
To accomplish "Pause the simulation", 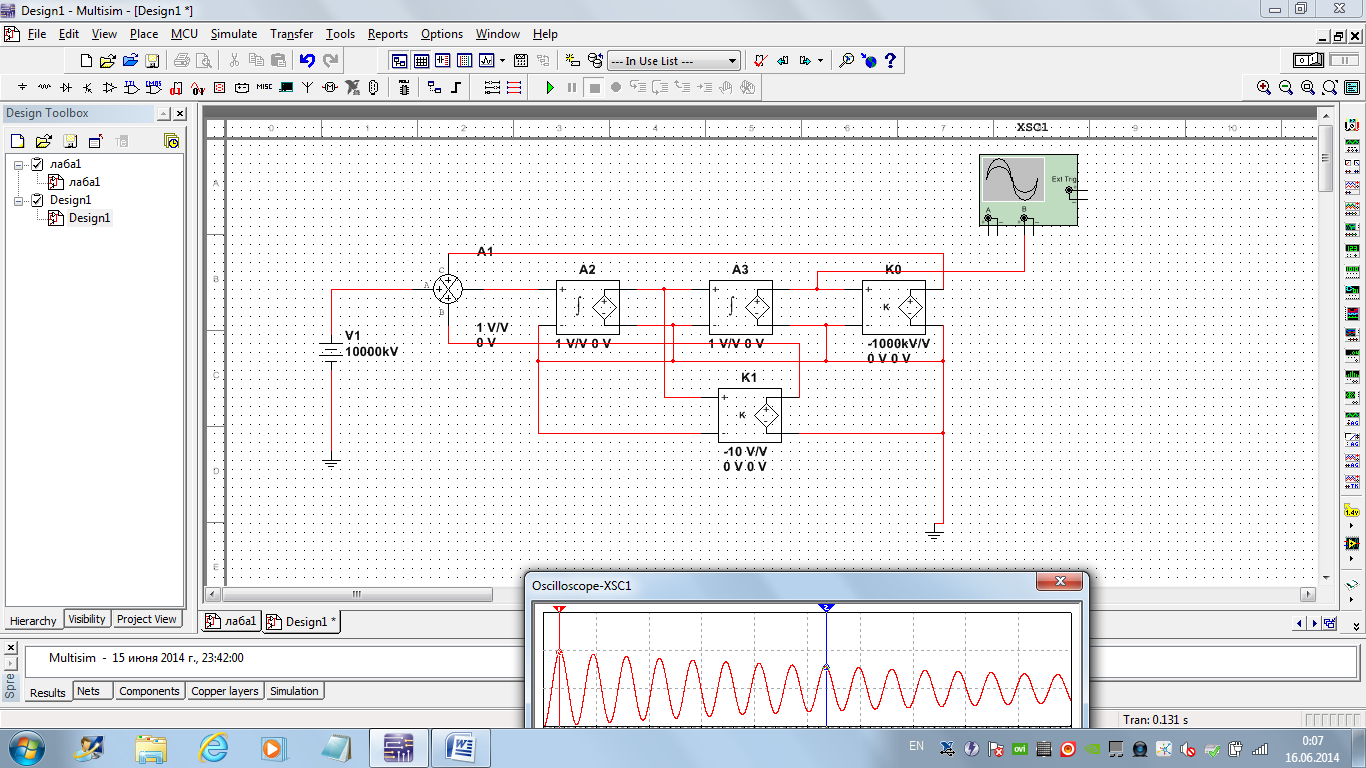I will pyautogui.click(x=572, y=88).
